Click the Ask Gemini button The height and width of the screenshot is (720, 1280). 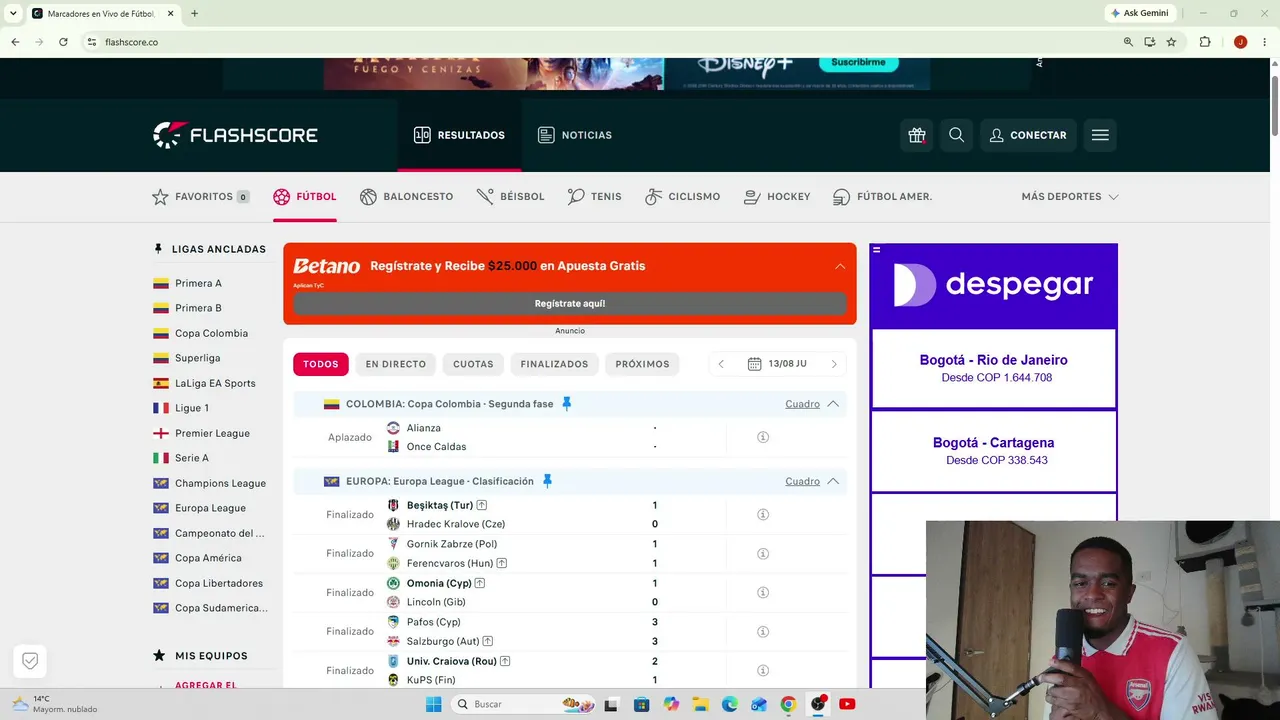pyautogui.click(x=1139, y=13)
